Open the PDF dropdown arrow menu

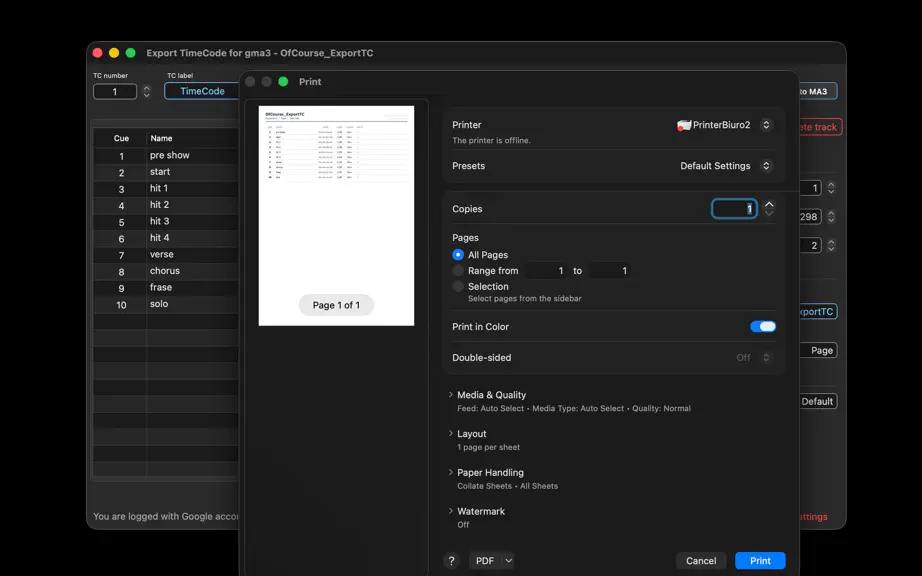coord(509,561)
